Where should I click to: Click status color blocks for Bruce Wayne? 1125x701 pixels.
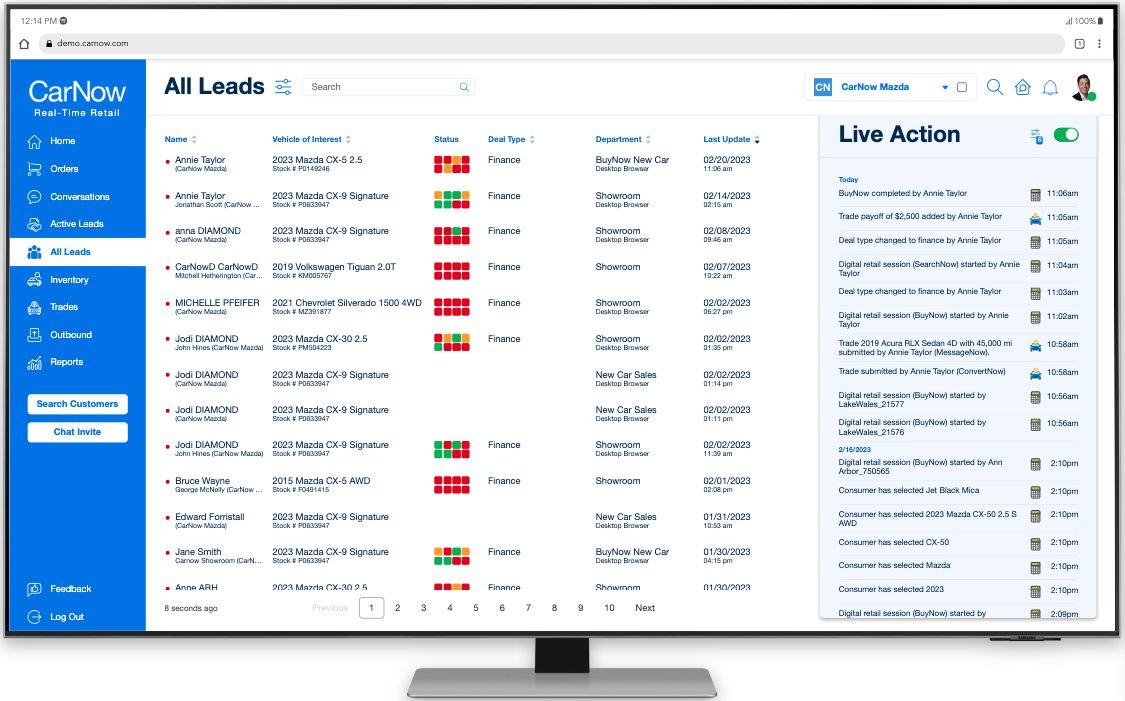click(452, 485)
